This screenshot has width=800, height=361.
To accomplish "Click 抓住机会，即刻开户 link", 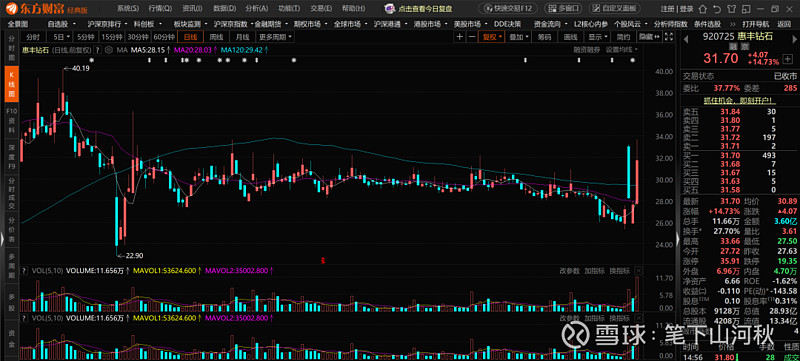I will 740,100.
